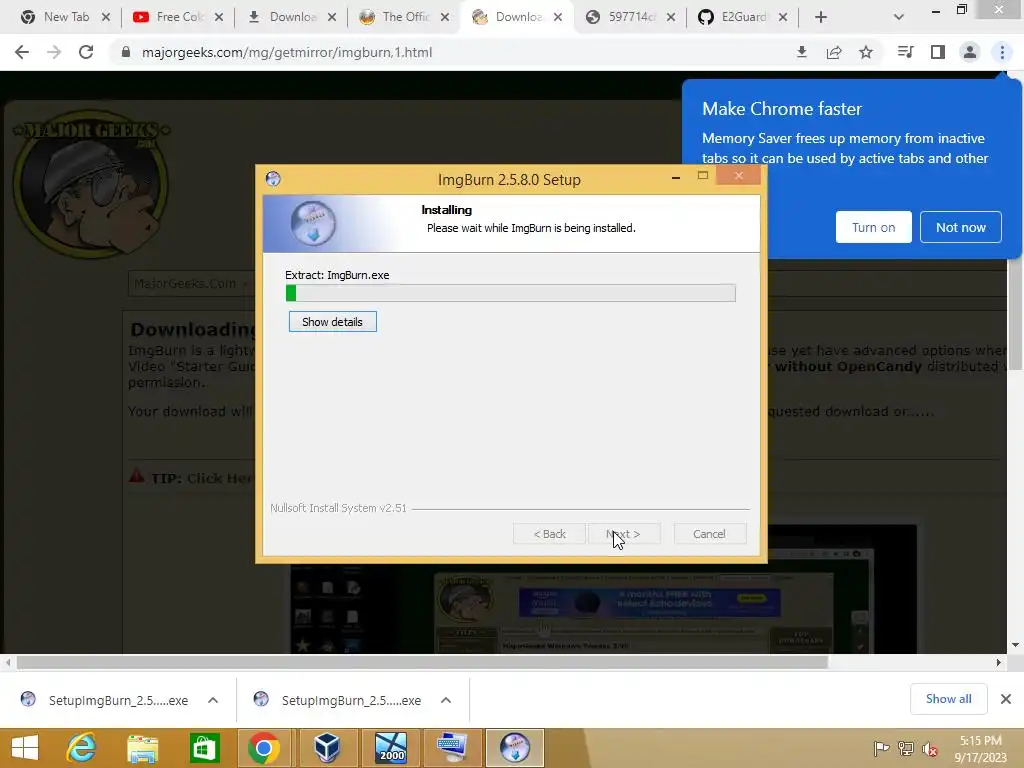Open Windows Store from taskbar
Image resolution: width=1024 pixels, height=768 pixels.
click(x=204, y=748)
